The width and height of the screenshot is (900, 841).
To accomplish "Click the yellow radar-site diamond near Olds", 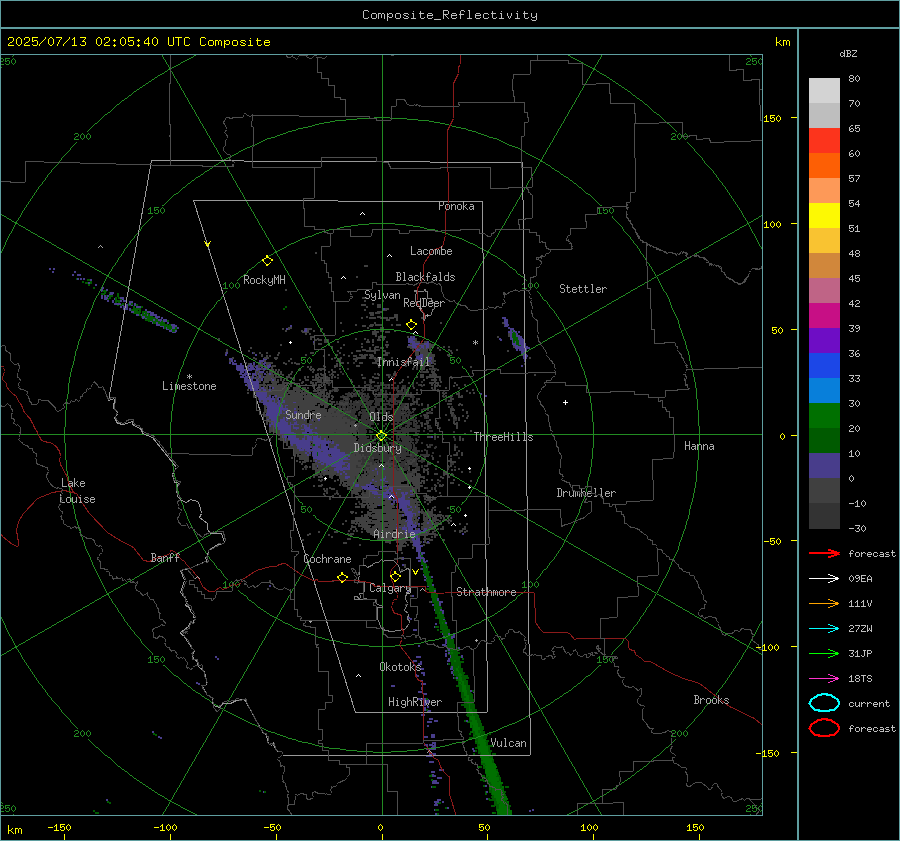I will pos(381,436).
